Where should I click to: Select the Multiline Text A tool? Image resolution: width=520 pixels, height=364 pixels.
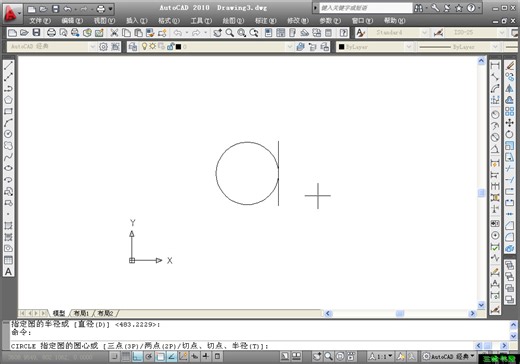(x=8, y=272)
